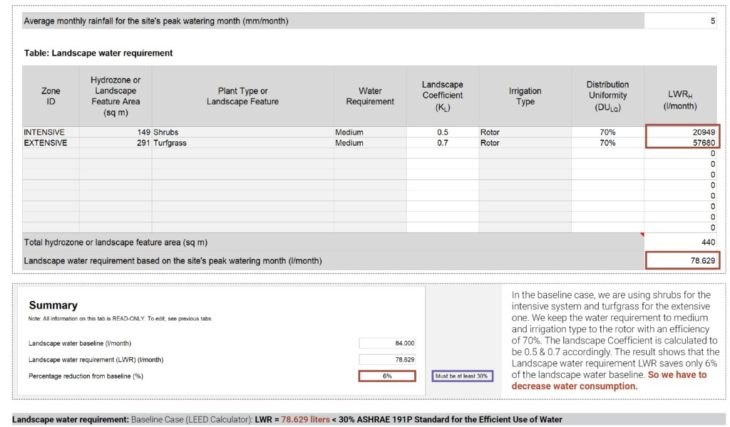Click the 57680 LWR result cell
This screenshot has height=427, width=730.
[x=681, y=143]
